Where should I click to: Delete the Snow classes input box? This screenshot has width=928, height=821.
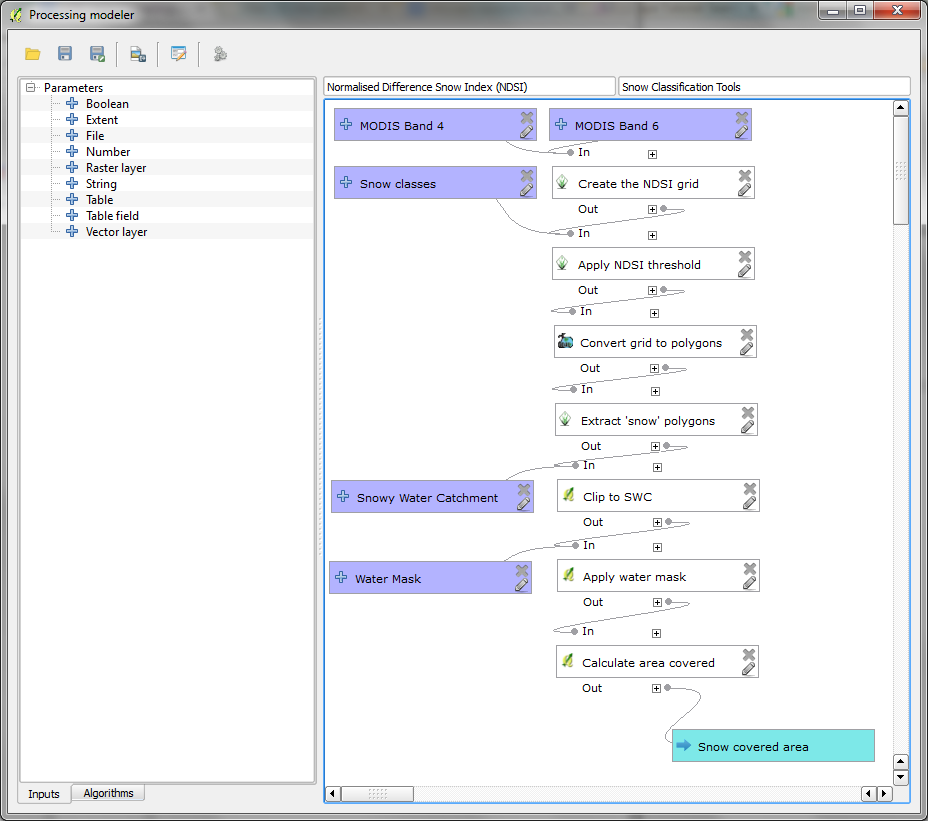pos(527,176)
